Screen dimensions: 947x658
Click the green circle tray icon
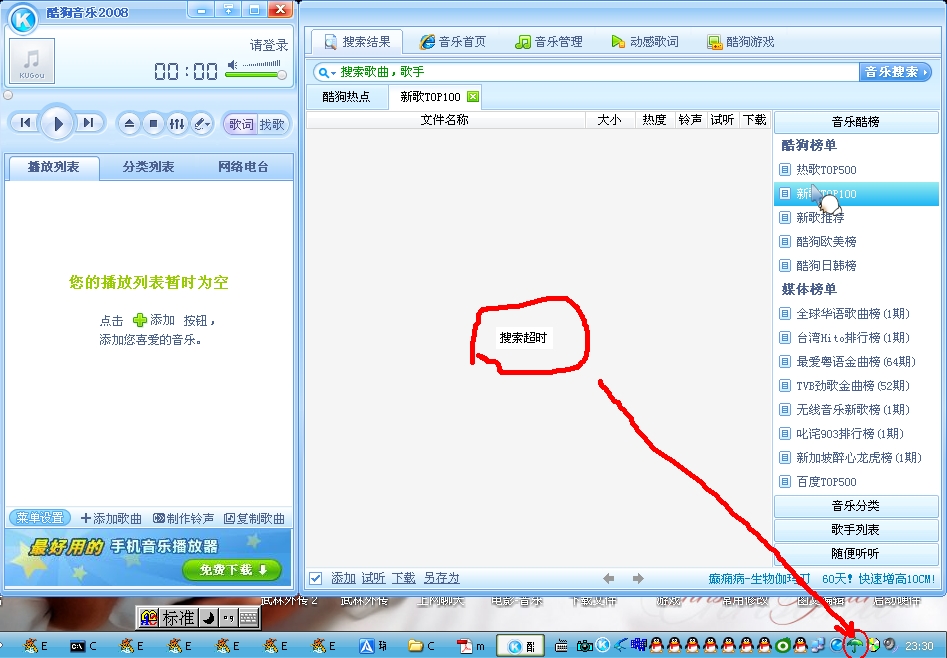(x=783, y=645)
